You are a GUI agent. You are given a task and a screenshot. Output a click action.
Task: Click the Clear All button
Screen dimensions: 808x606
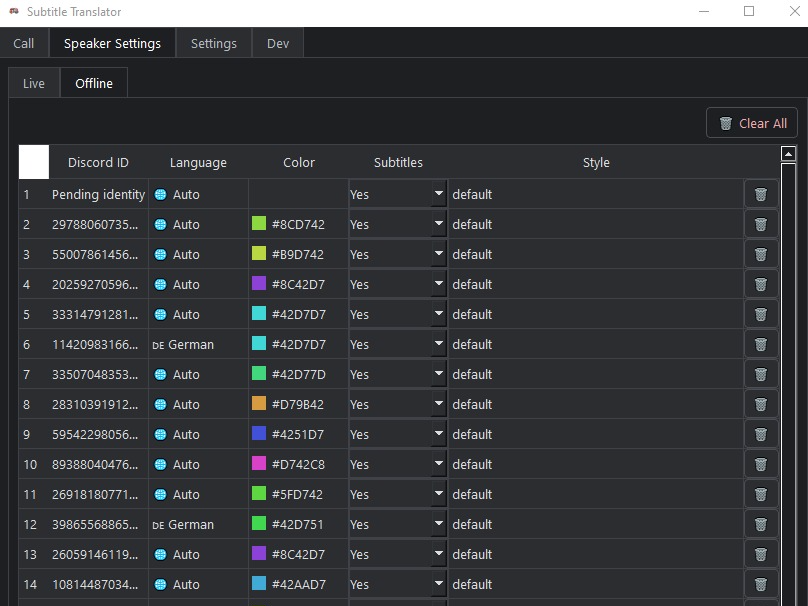pyautogui.click(x=752, y=123)
